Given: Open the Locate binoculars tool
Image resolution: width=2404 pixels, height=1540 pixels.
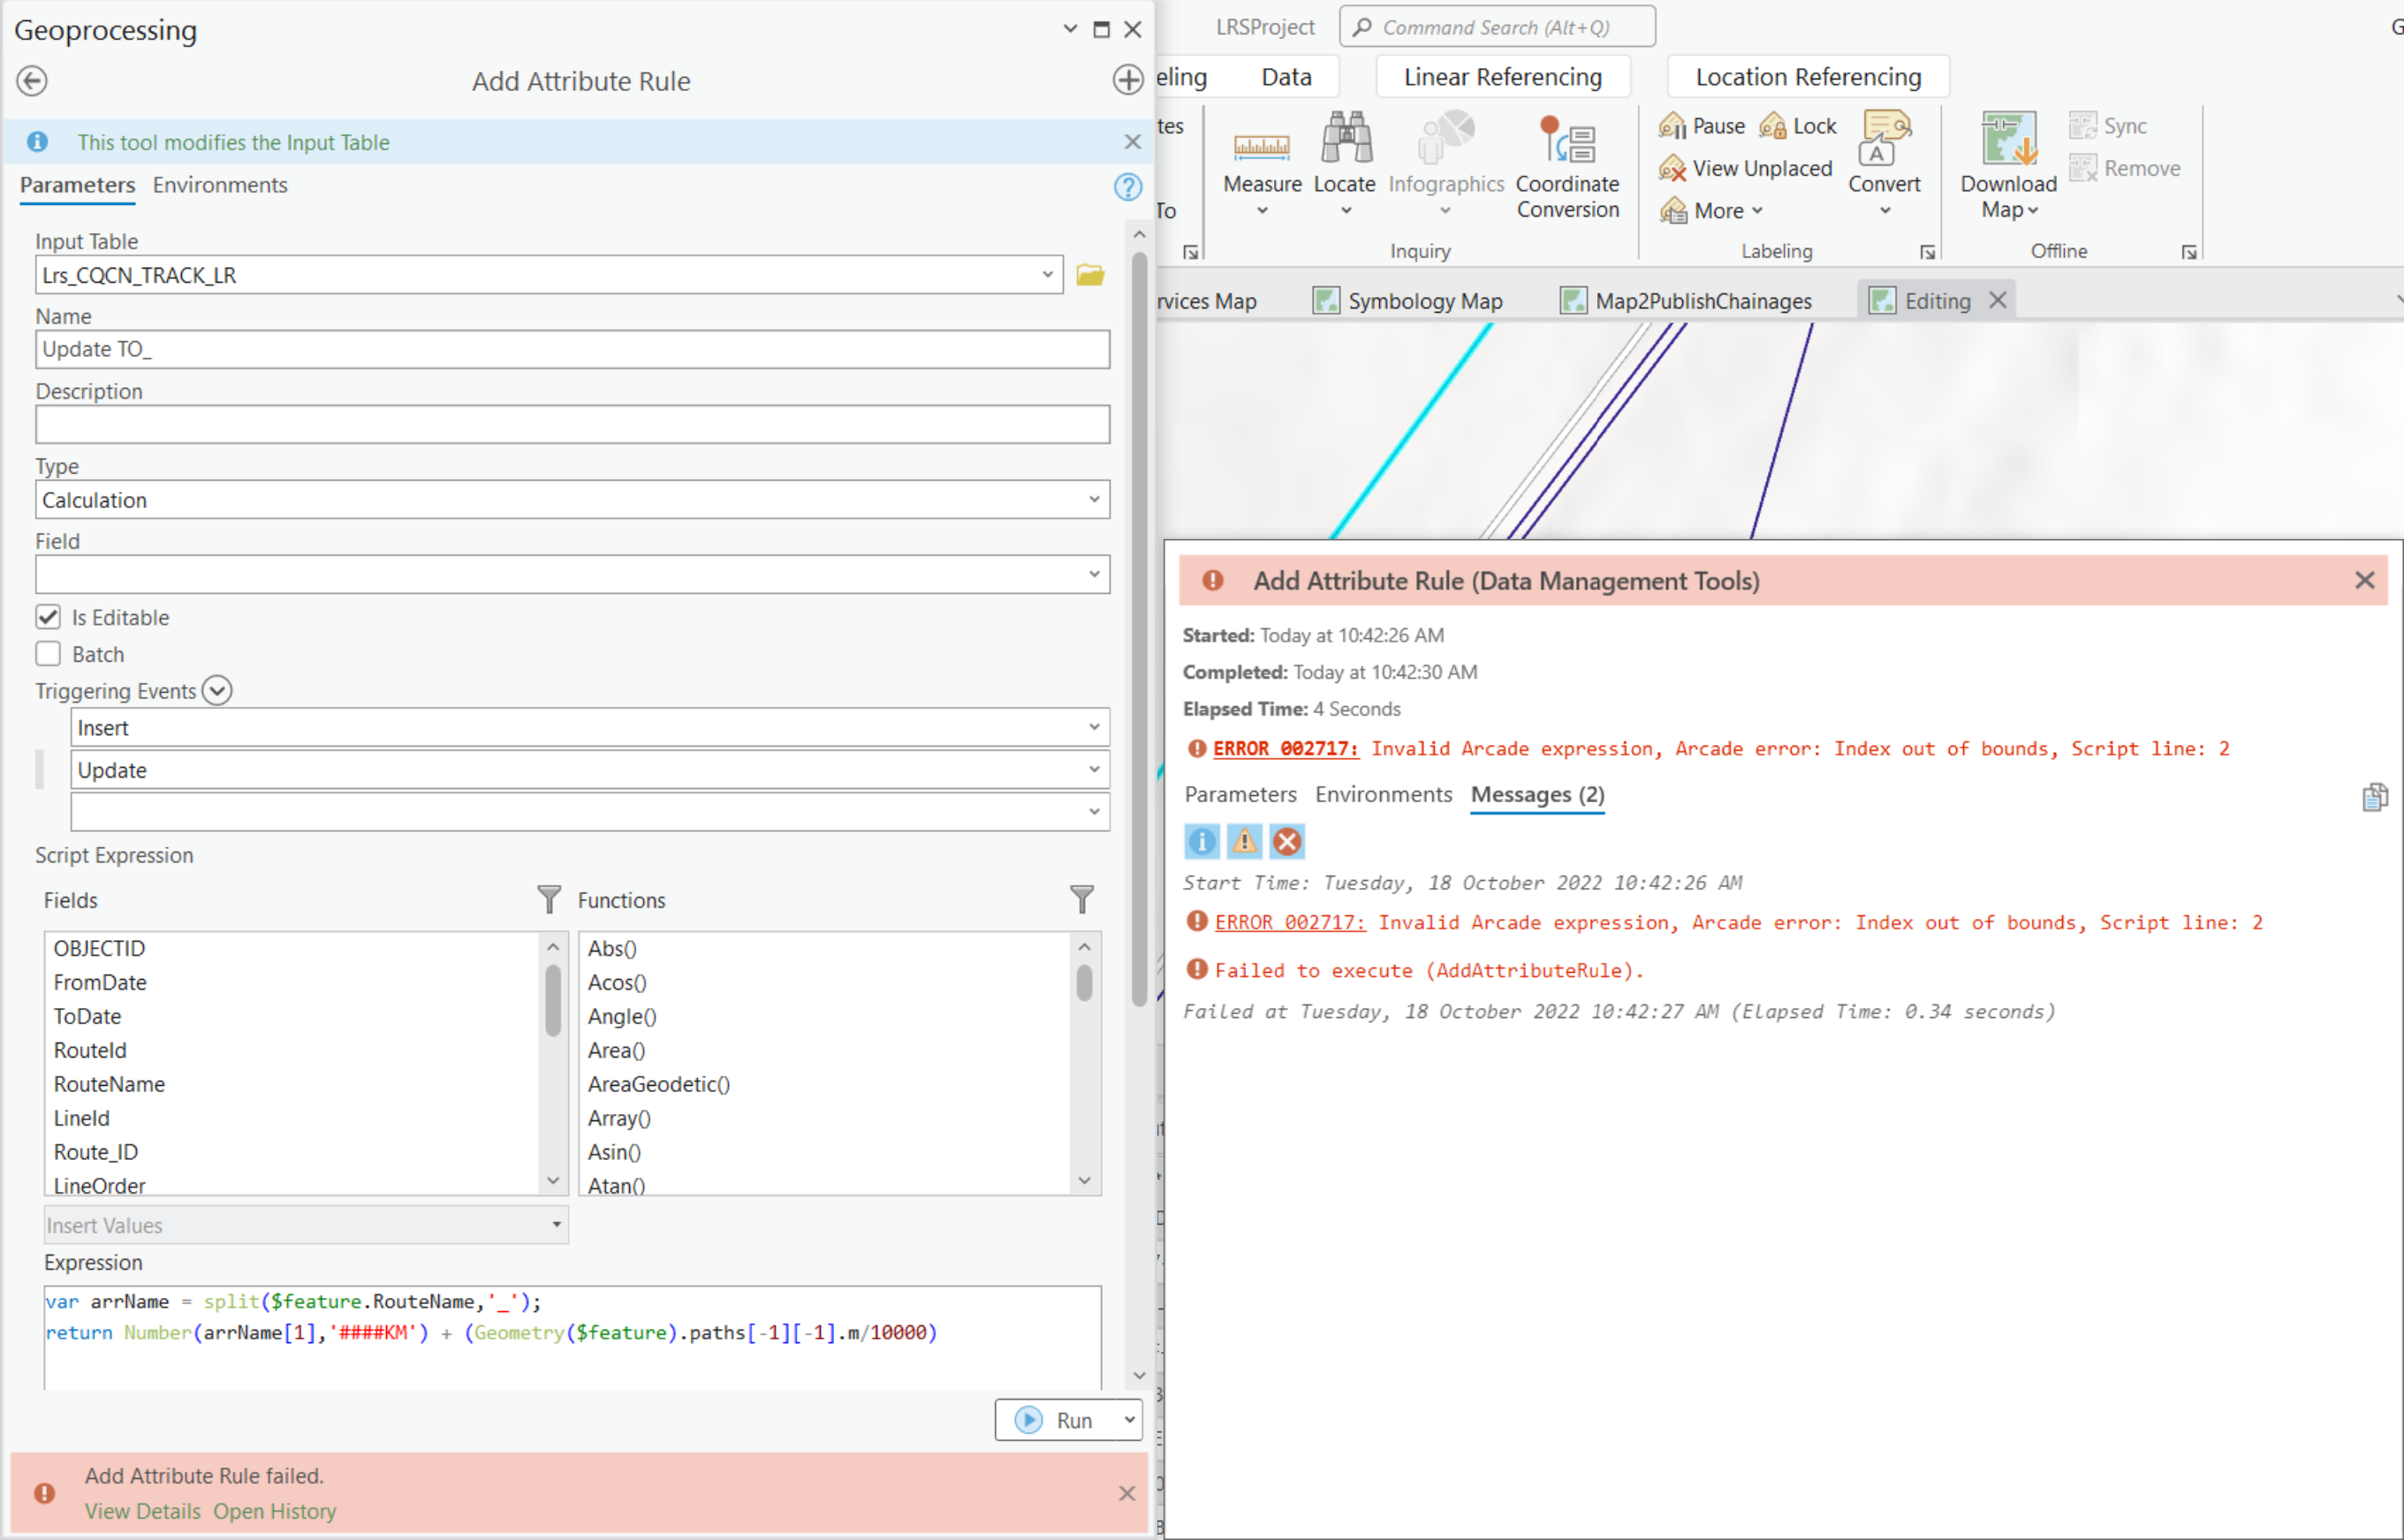Looking at the screenshot, I should (x=1345, y=140).
